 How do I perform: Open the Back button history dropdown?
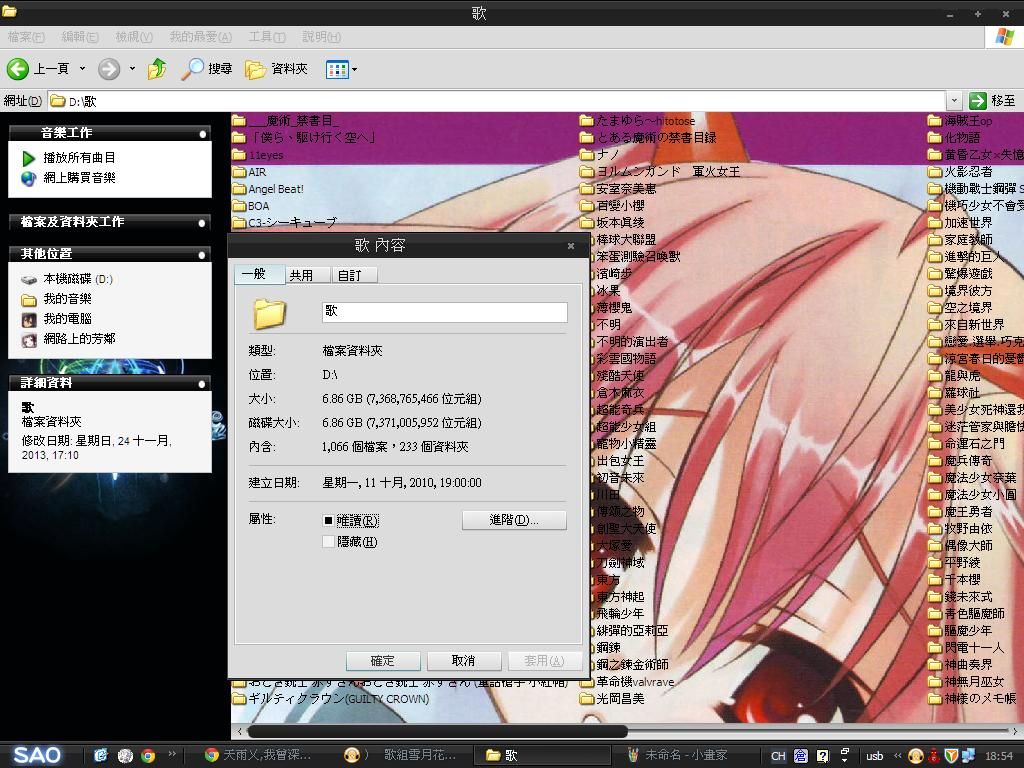coord(82,69)
